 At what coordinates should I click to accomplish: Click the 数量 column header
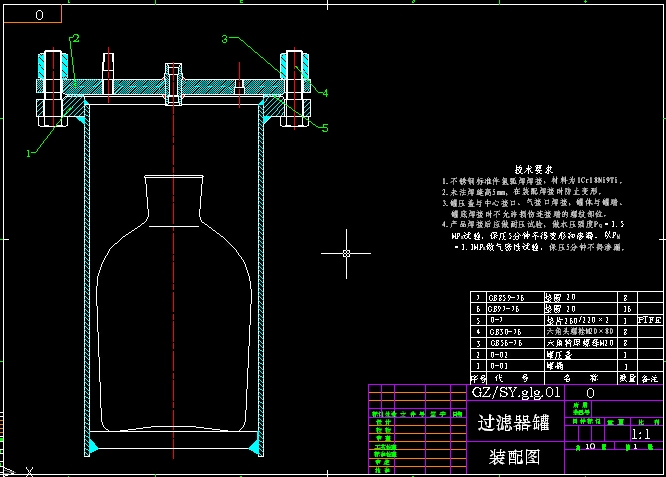627,378
